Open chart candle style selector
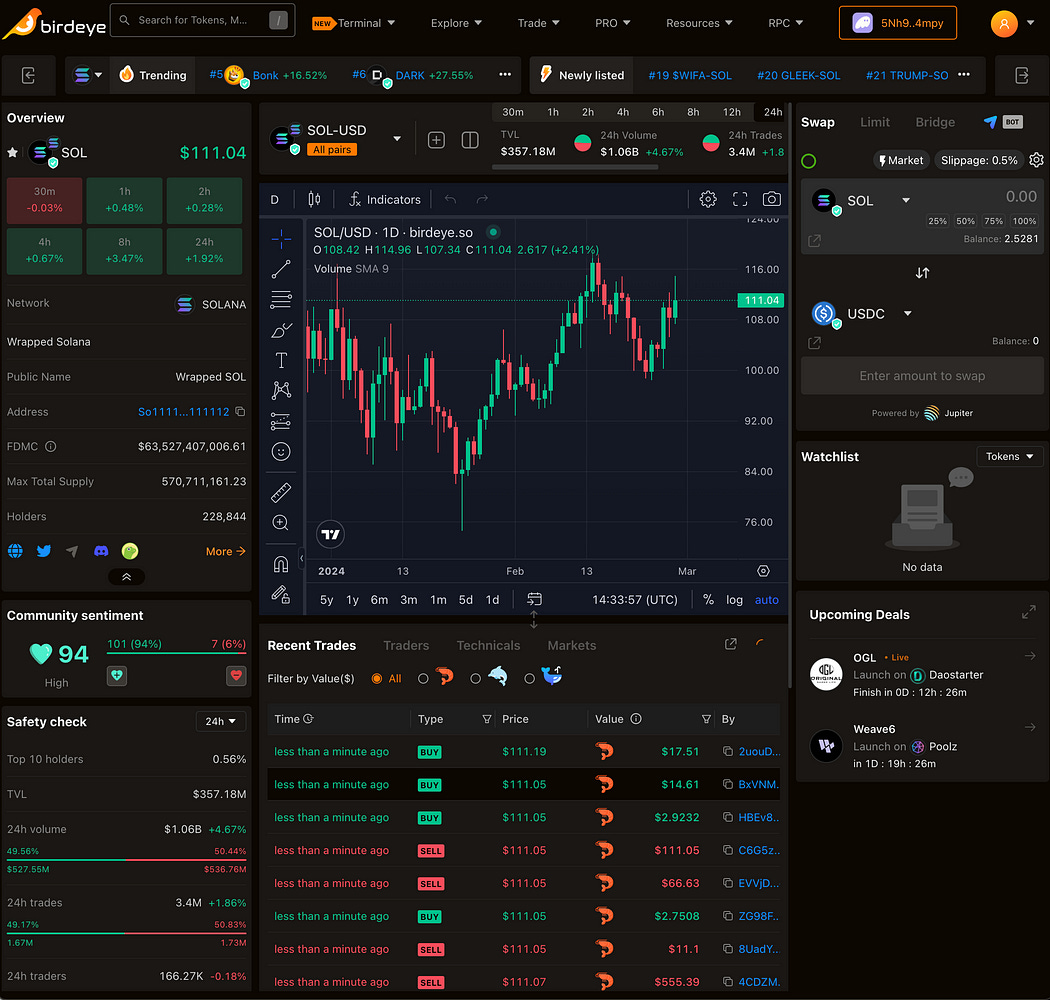This screenshot has width=1050, height=1000. (314, 199)
